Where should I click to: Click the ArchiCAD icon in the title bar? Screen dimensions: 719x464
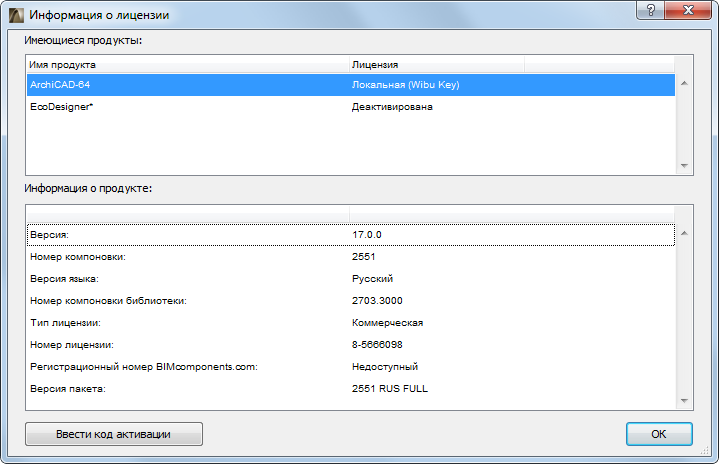tap(16, 15)
